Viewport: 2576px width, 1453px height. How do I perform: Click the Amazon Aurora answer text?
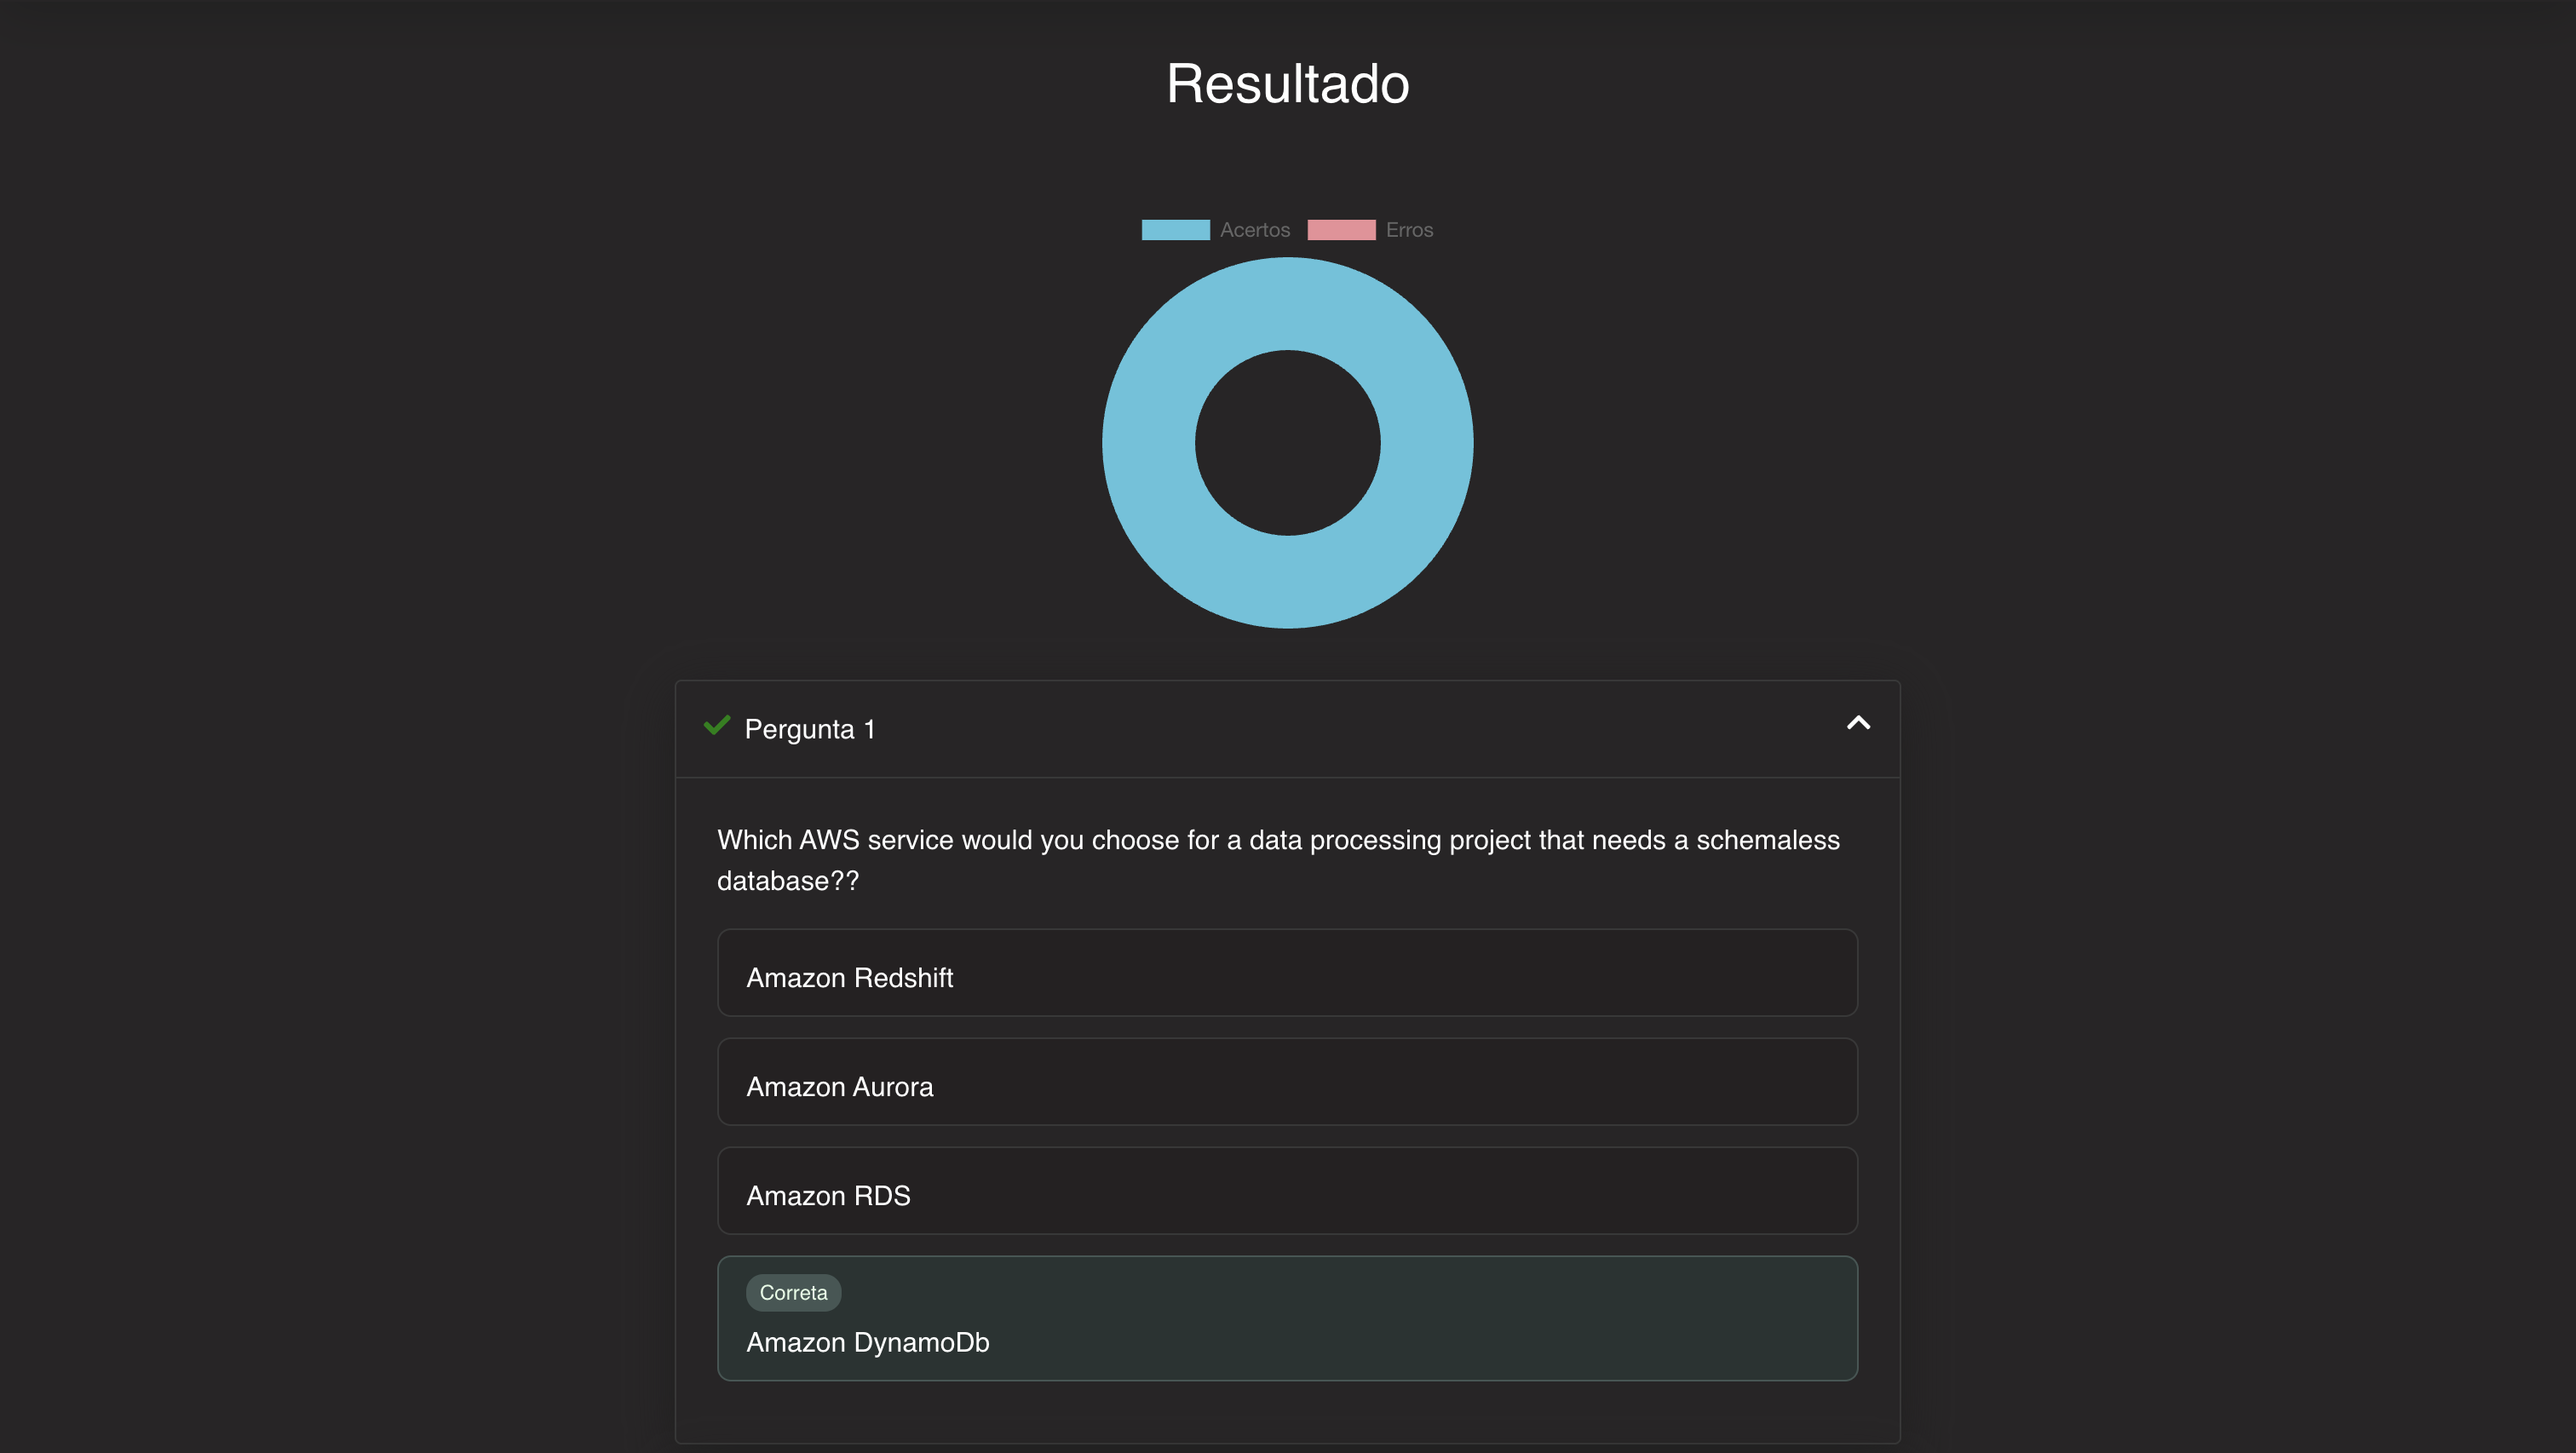point(839,1087)
